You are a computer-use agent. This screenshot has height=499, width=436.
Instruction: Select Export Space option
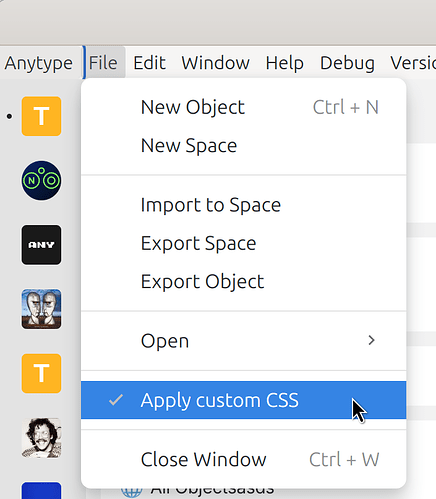pos(243,243)
